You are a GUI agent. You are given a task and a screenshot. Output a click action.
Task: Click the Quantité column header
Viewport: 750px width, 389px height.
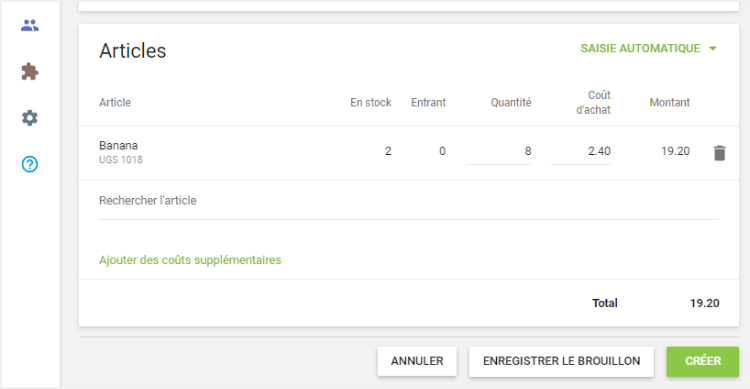[511, 102]
